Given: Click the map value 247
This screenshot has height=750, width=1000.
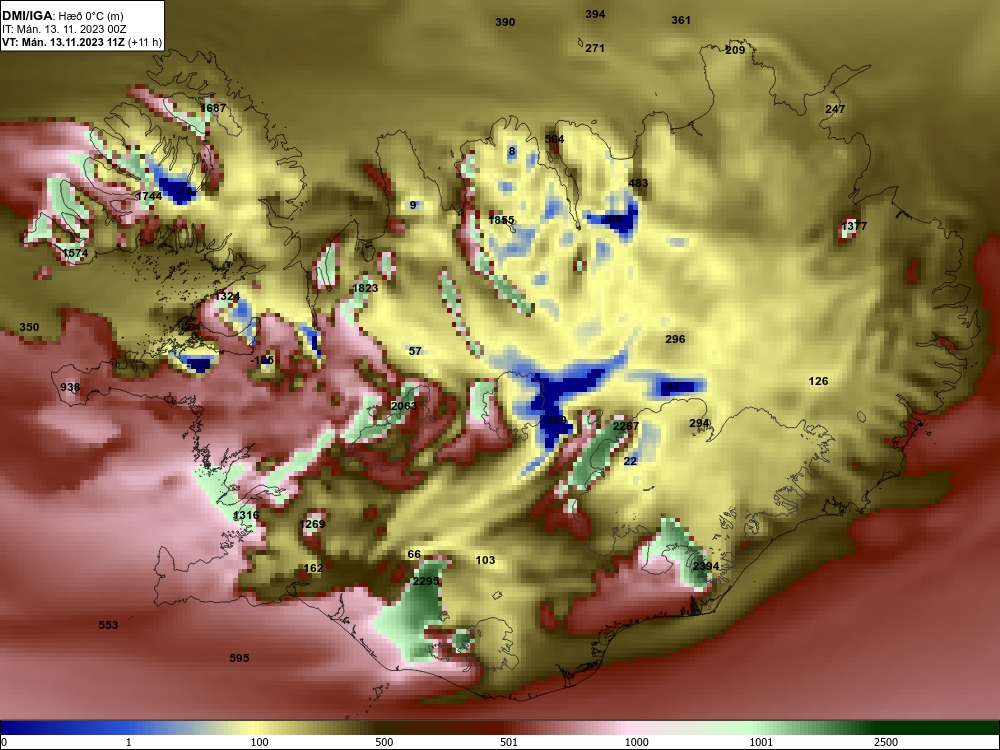Looking at the screenshot, I should 835,109.
